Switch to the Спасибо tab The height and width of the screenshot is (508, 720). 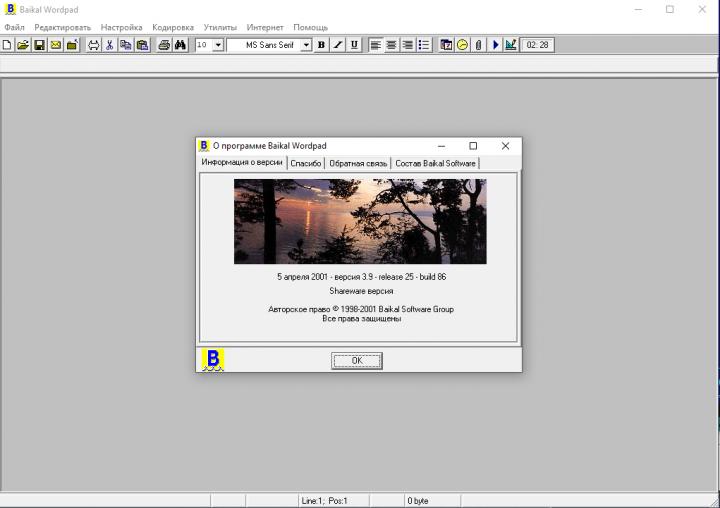tap(306, 163)
